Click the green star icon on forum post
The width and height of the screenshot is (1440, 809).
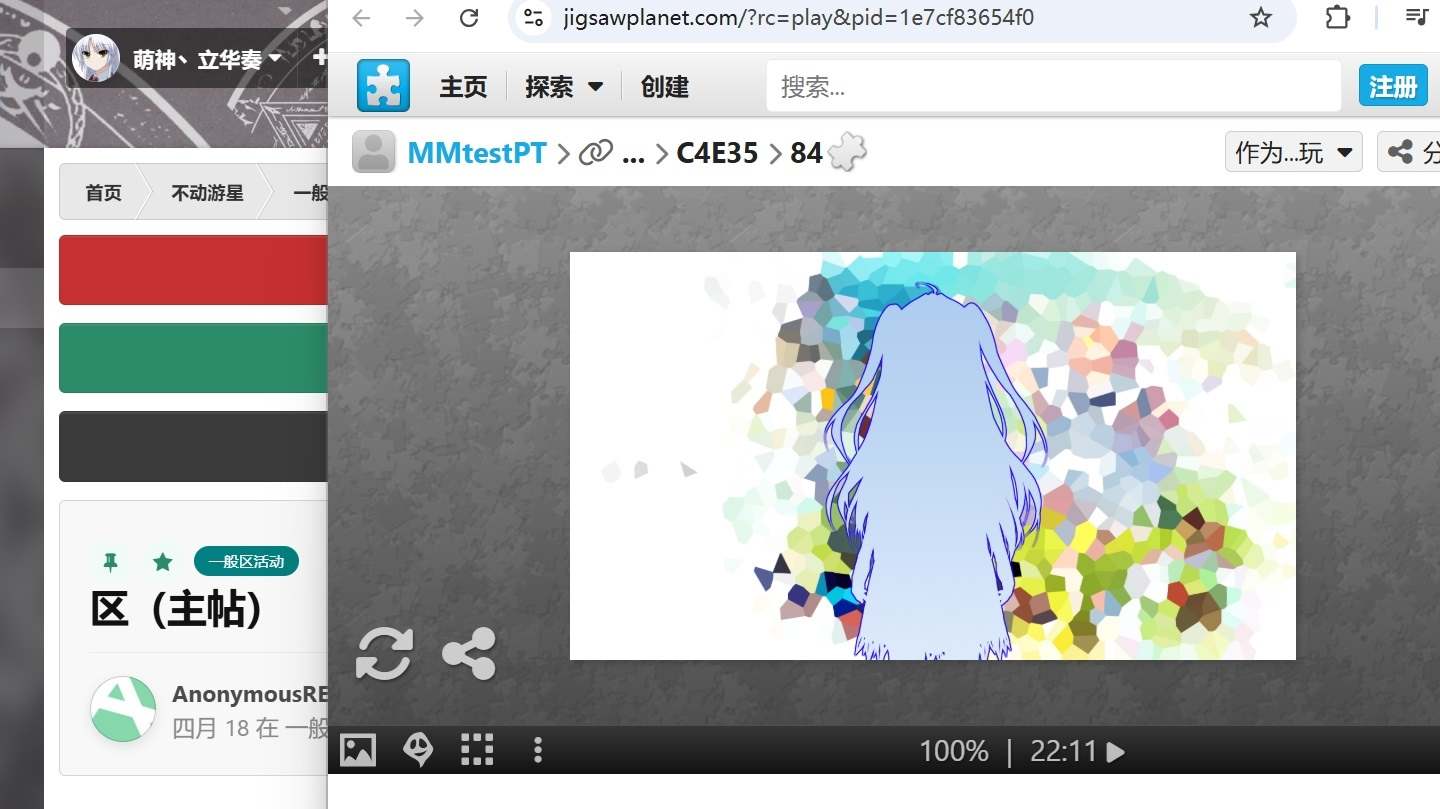162,562
